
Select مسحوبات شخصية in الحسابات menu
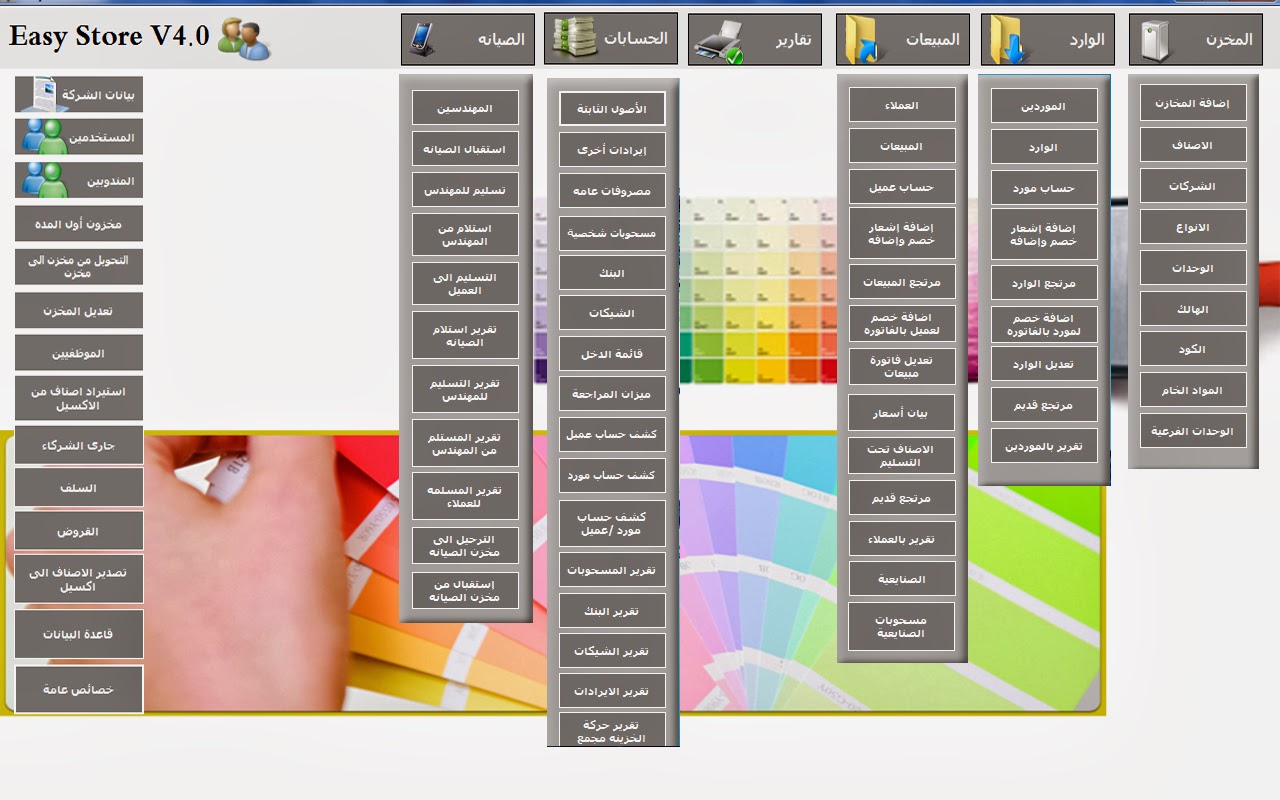coord(612,232)
